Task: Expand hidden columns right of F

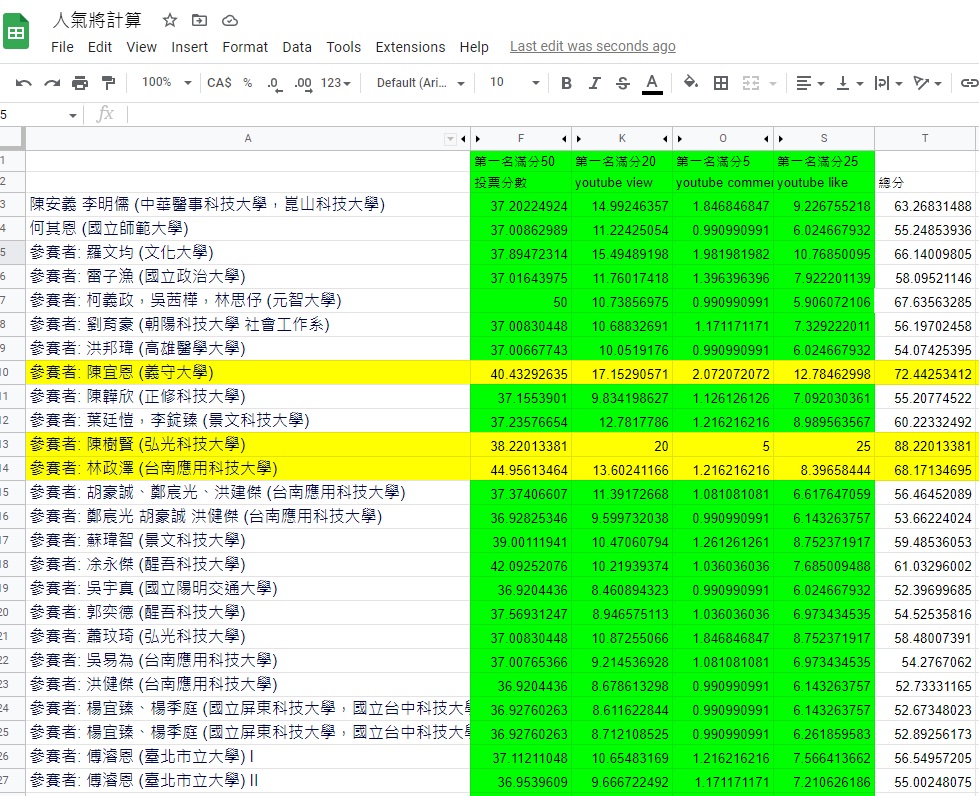Action: [564, 139]
